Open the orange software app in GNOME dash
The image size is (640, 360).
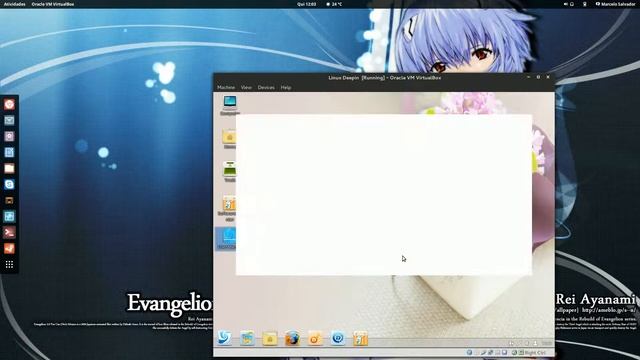[9, 248]
